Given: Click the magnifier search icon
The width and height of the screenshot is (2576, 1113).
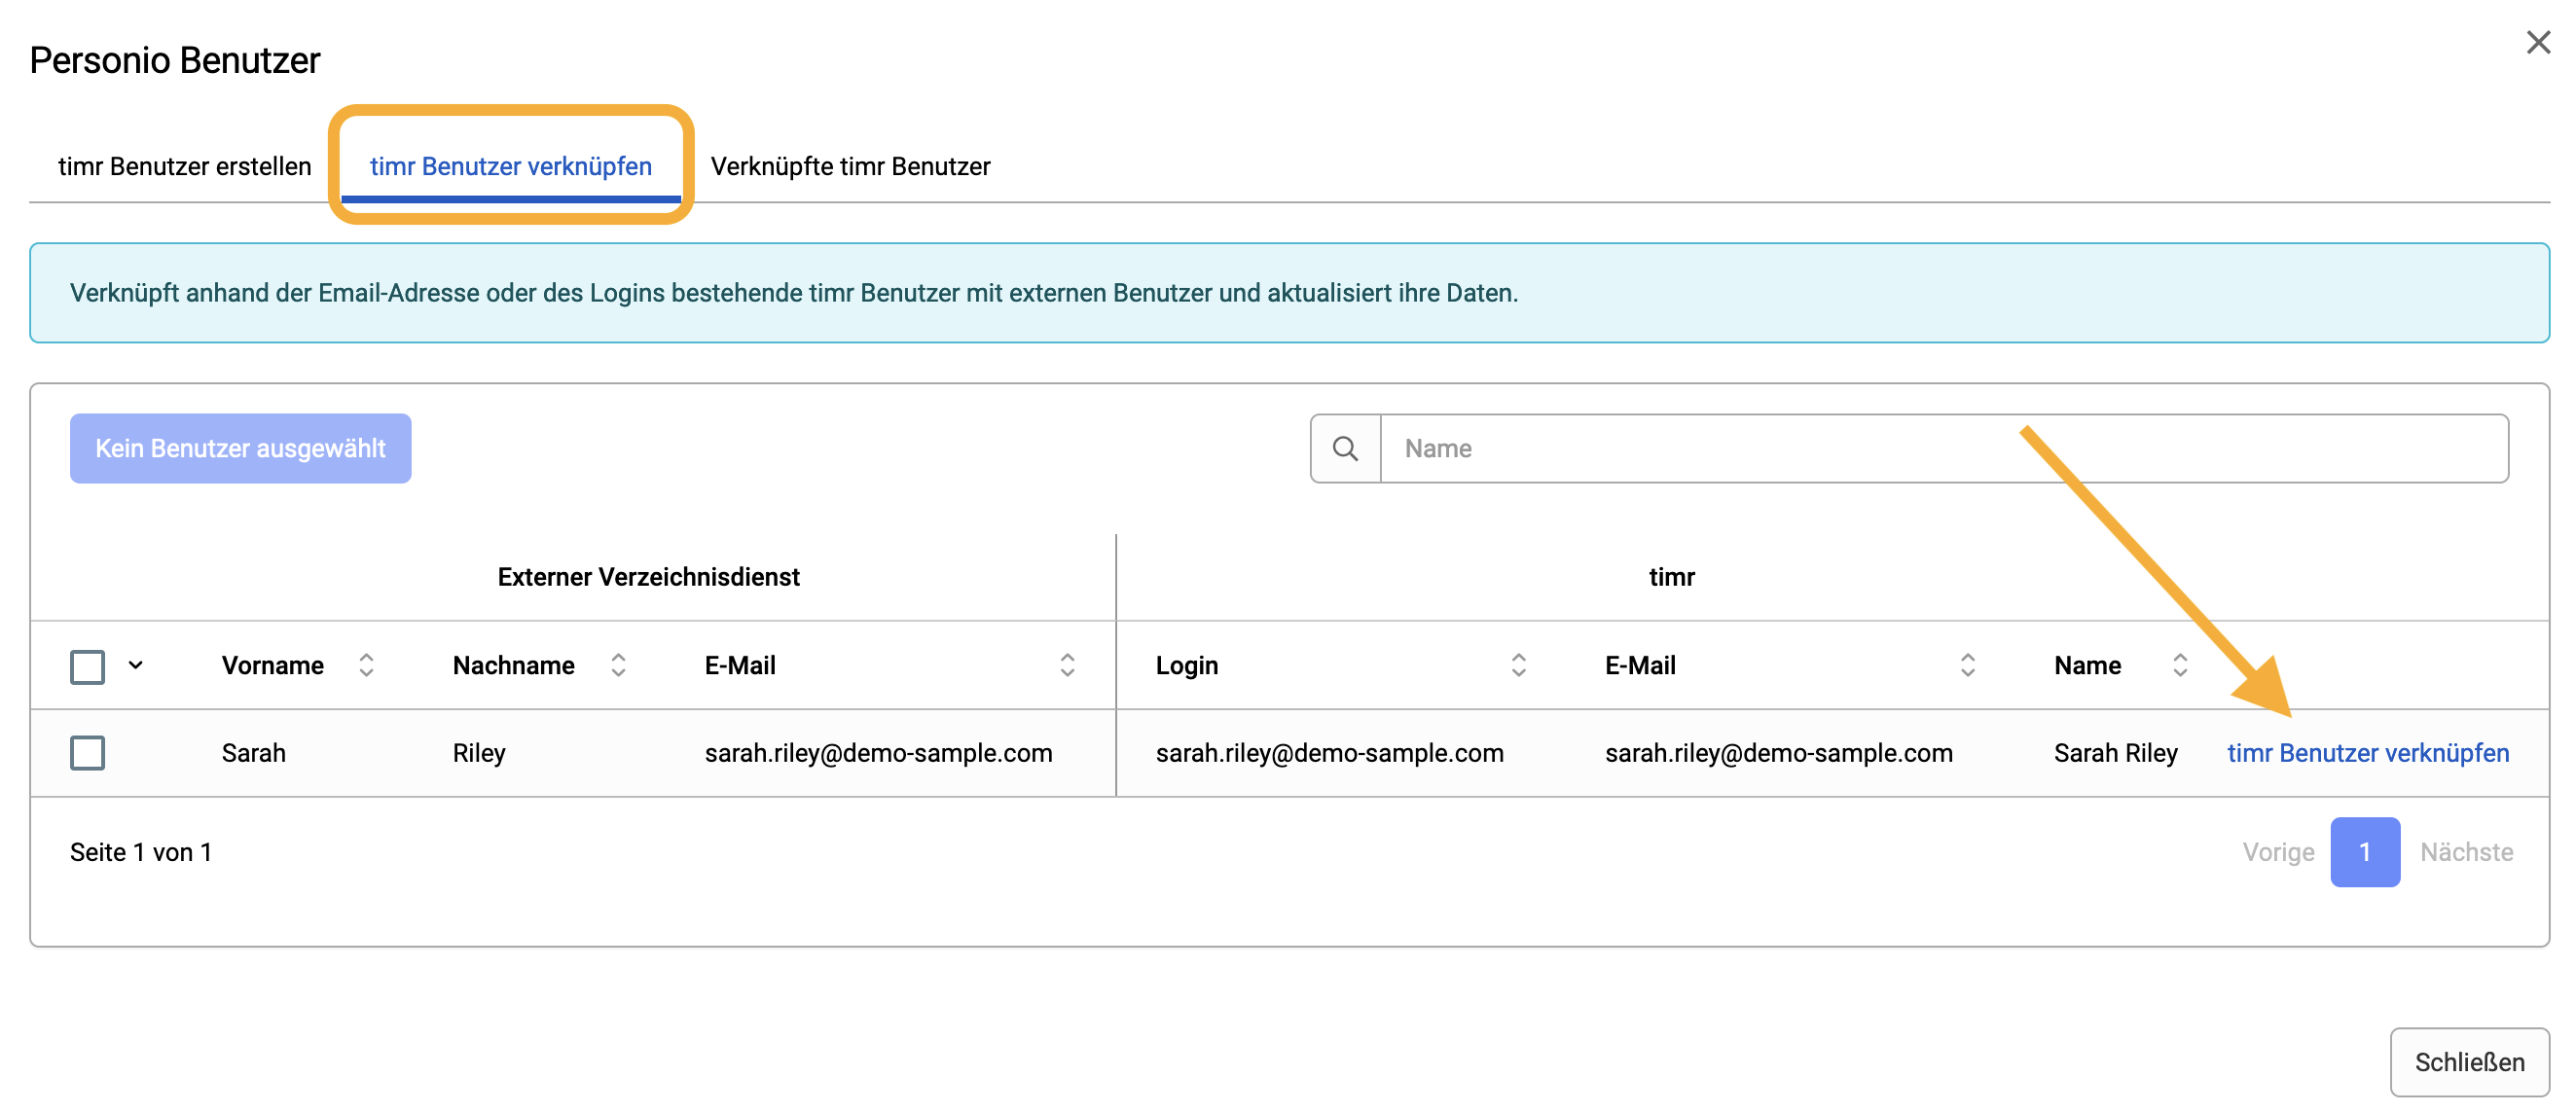Looking at the screenshot, I should 1345,448.
